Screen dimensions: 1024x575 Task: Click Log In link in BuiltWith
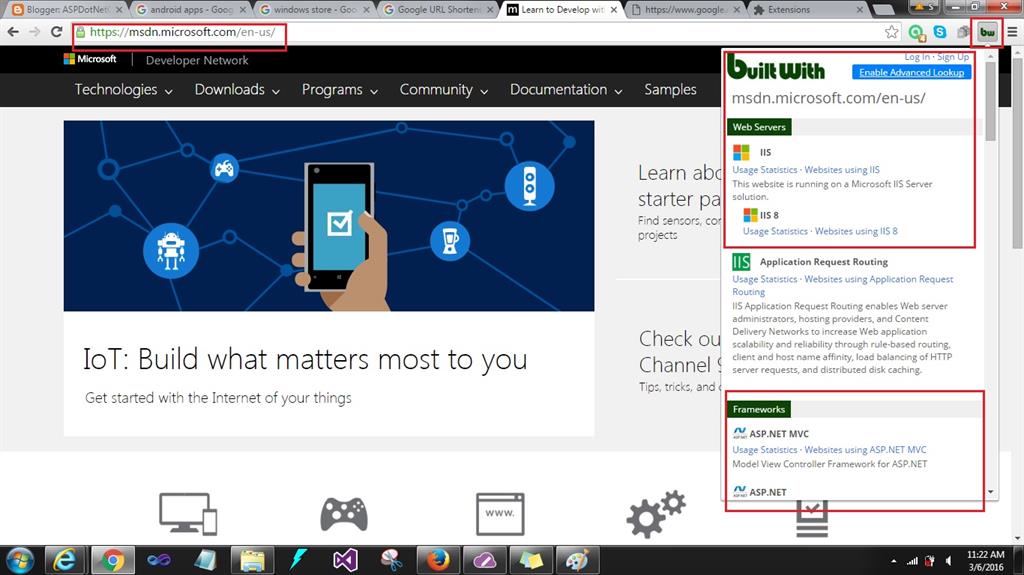coord(917,57)
